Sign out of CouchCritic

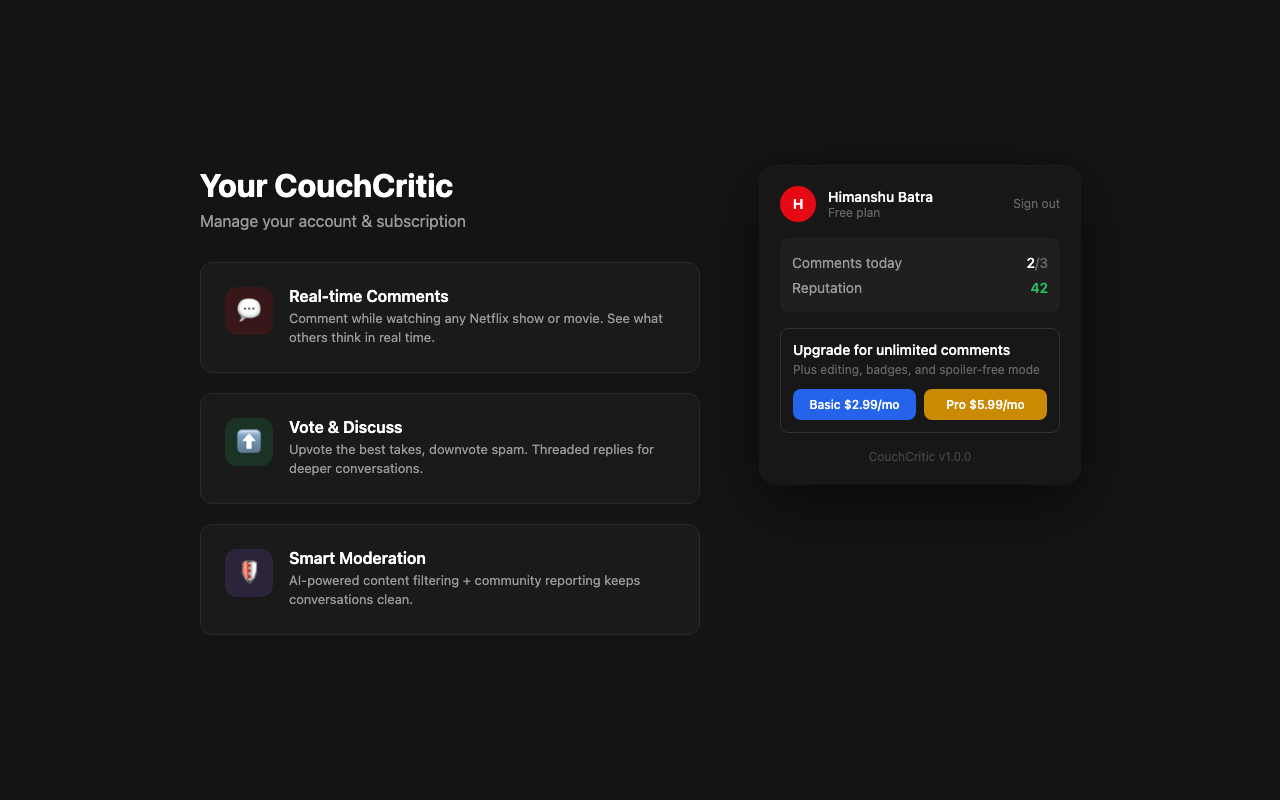[x=1036, y=203]
